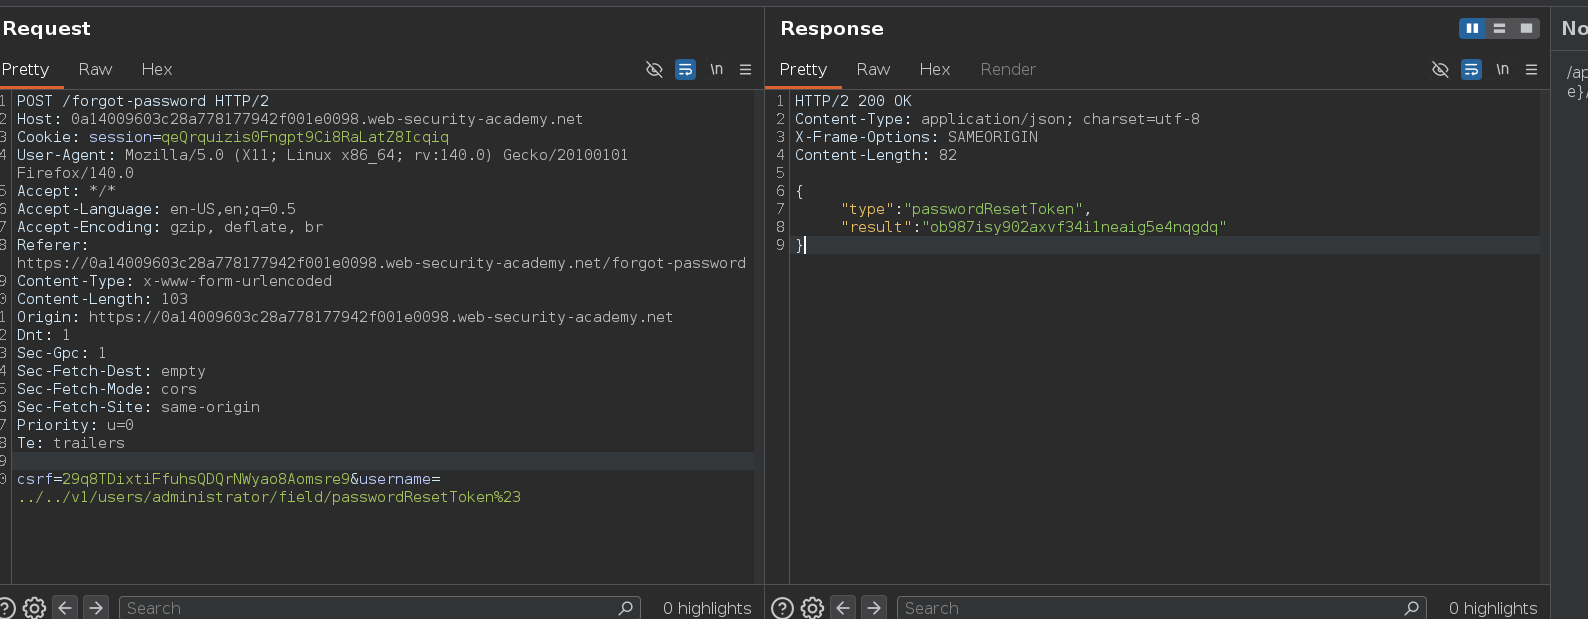Click magnifier icon in Response search field

click(1412, 607)
